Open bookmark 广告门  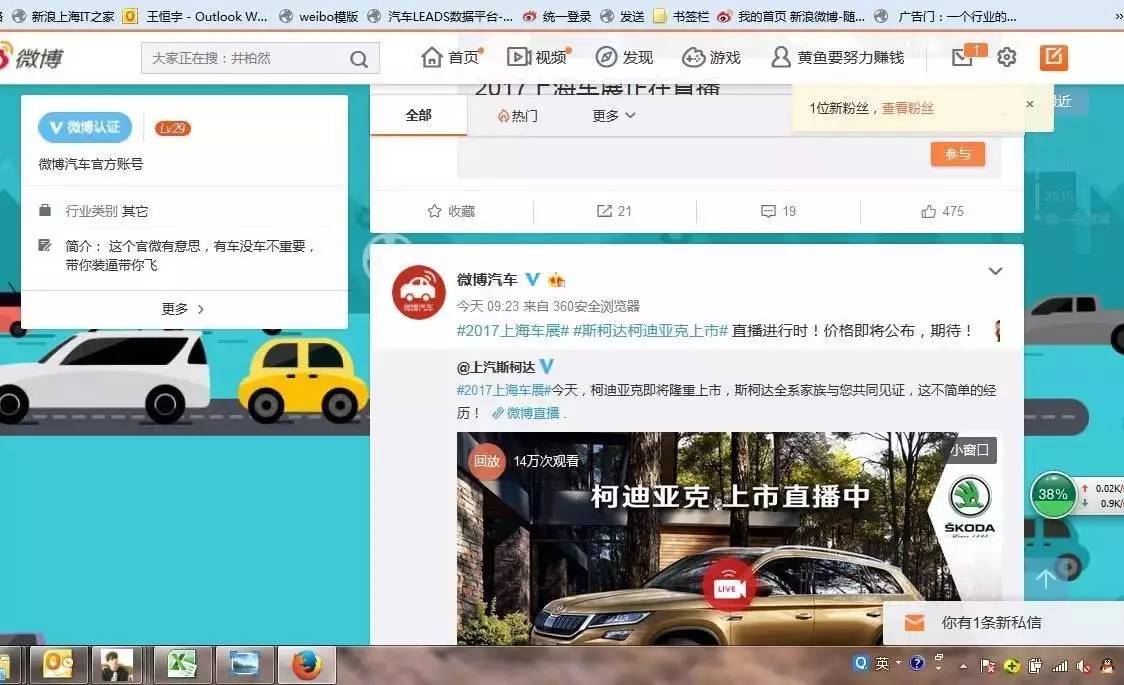pyautogui.click(x=946, y=16)
